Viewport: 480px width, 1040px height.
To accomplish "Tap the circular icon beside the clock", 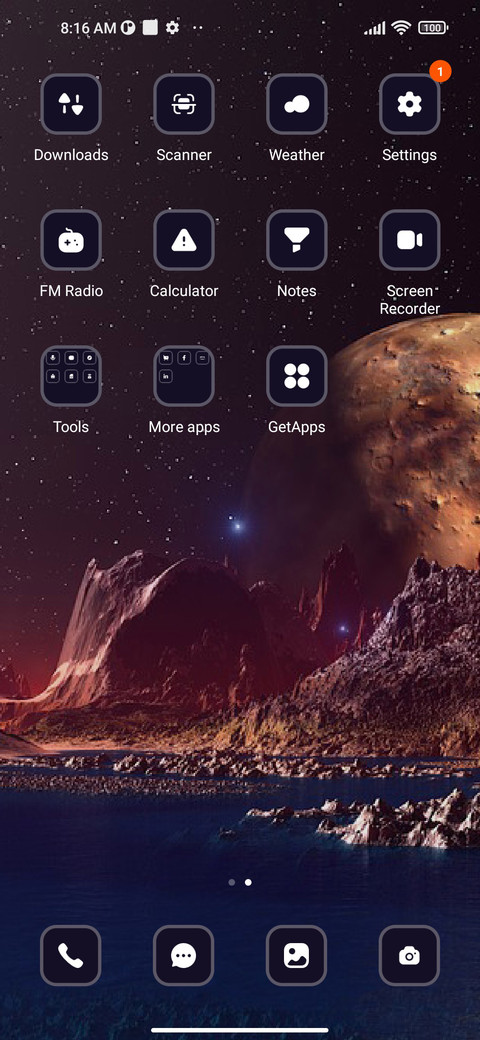I will click(x=128, y=28).
